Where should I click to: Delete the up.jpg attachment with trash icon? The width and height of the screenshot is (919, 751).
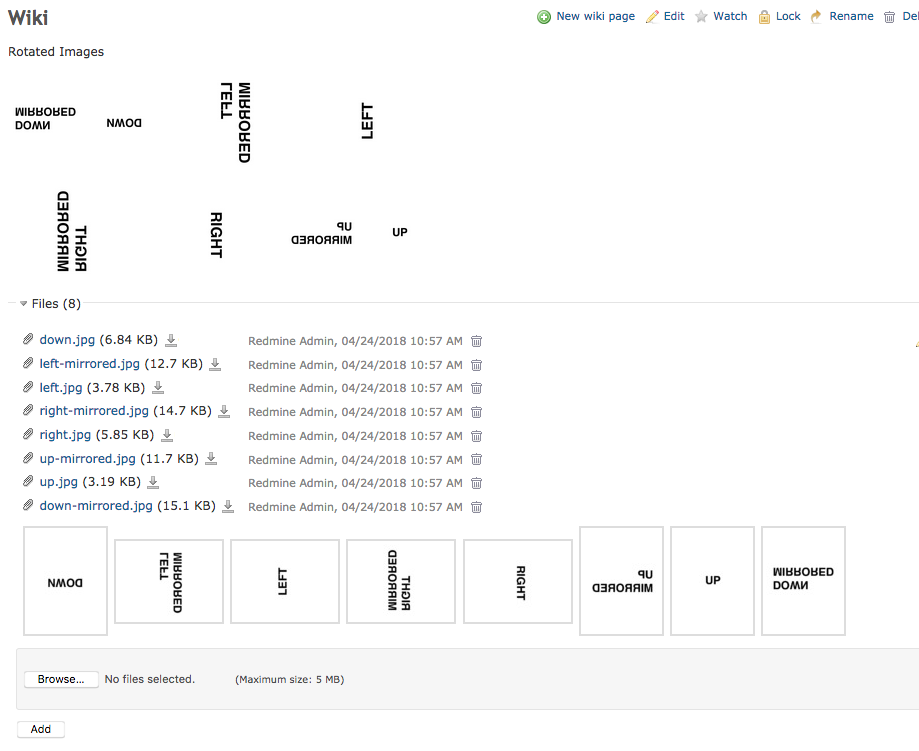tap(476, 483)
